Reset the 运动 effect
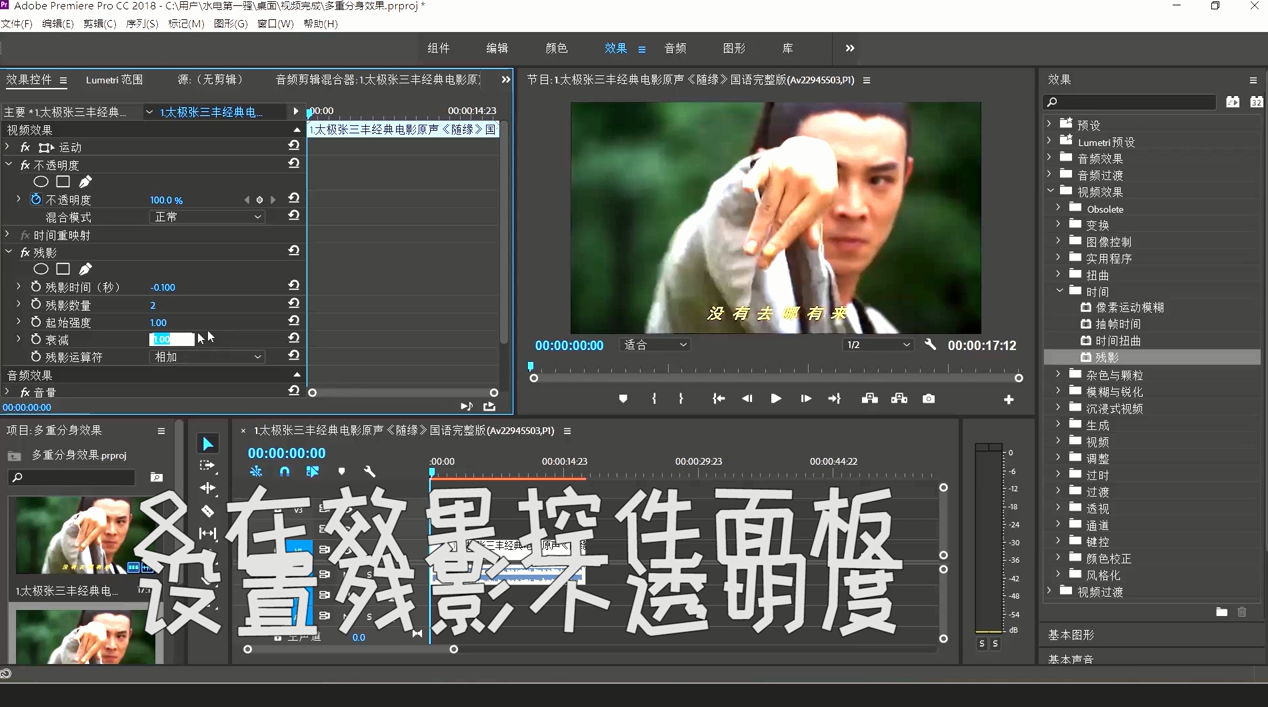This screenshot has height=707, width=1268. [x=294, y=146]
